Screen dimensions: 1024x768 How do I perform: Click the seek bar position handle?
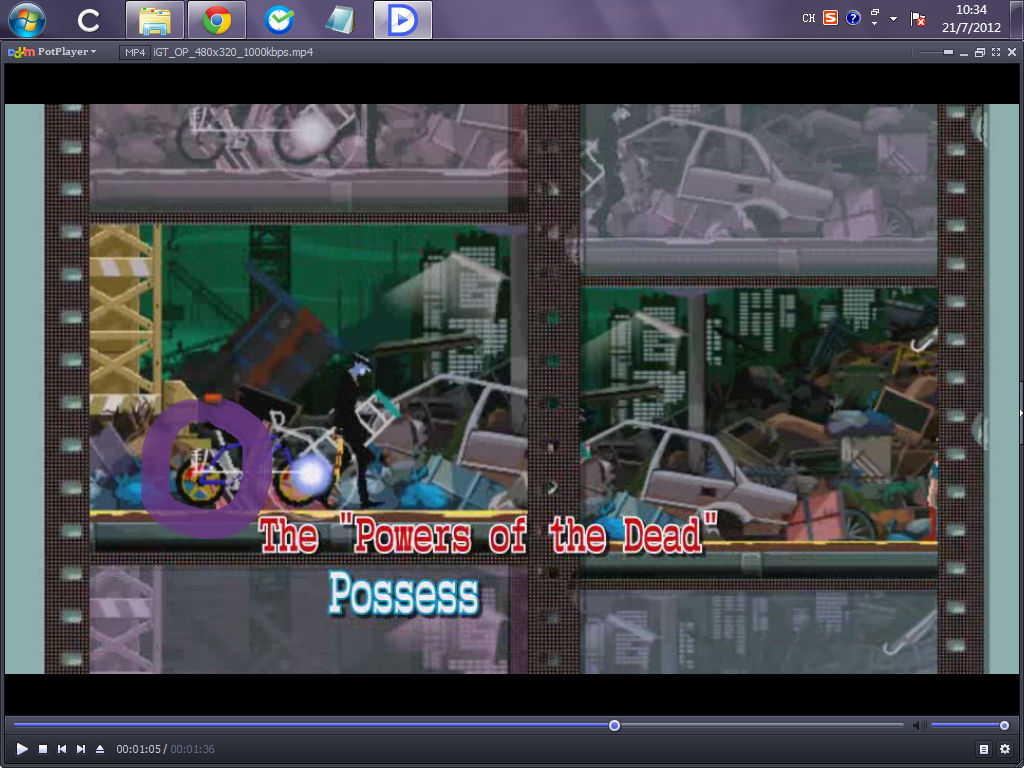point(614,726)
